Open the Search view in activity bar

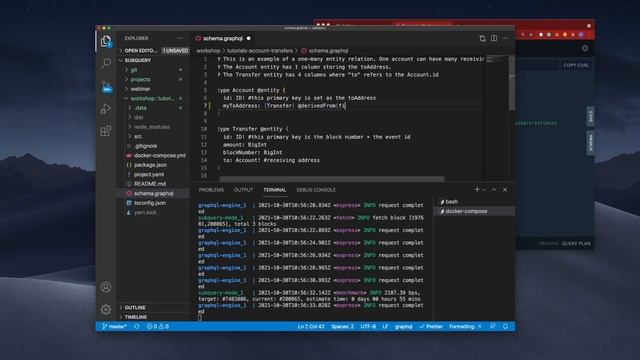point(106,63)
